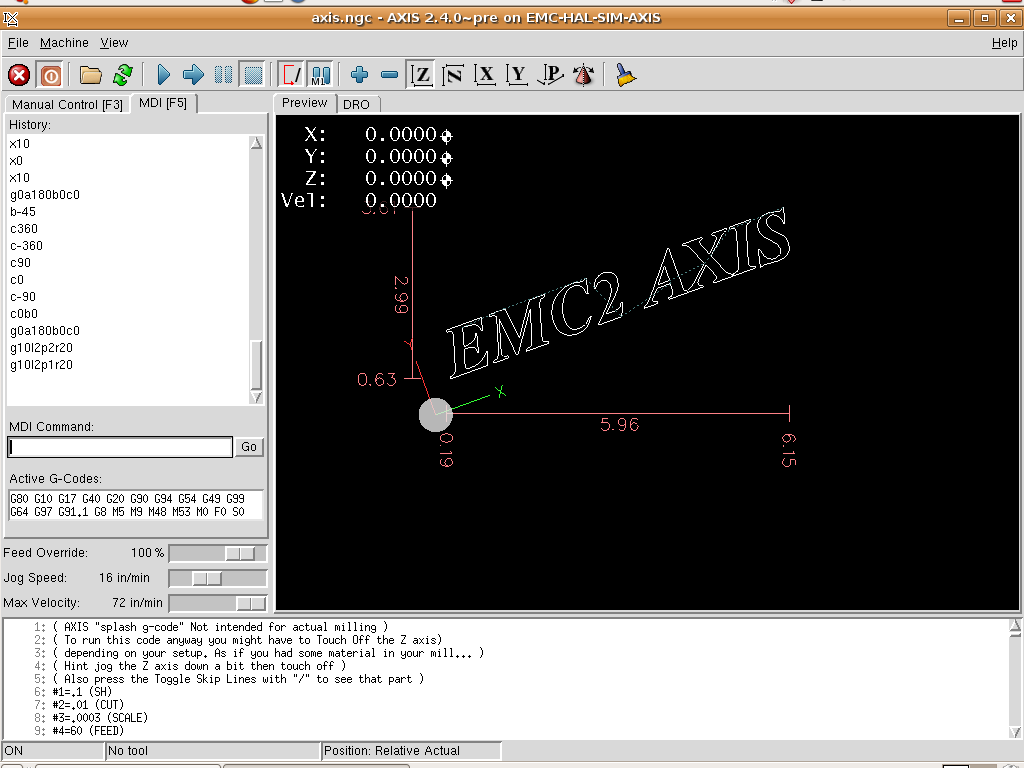Click the No tool status entry
Screen dimensions: 1024x768
tap(213, 751)
